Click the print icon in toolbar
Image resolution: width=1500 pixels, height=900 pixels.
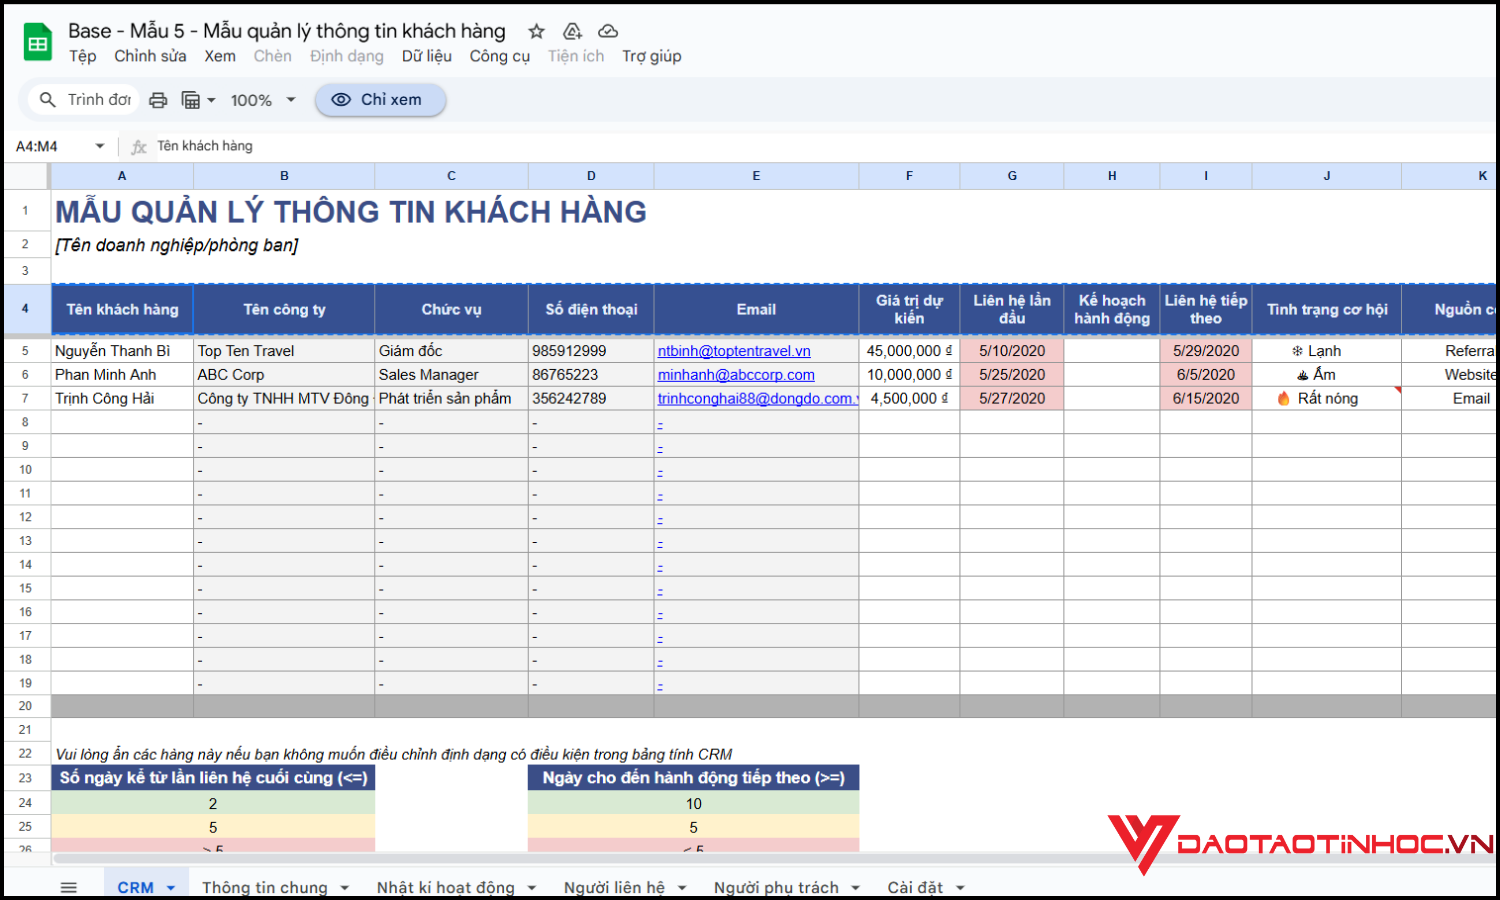click(158, 100)
